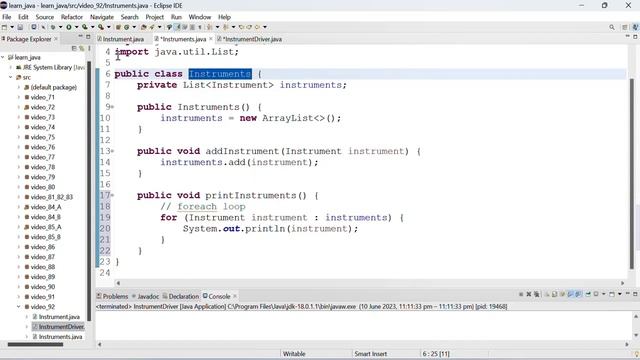Fold the printInstruments method at line 17
The height and width of the screenshot is (360, 640).
point(112,195)
